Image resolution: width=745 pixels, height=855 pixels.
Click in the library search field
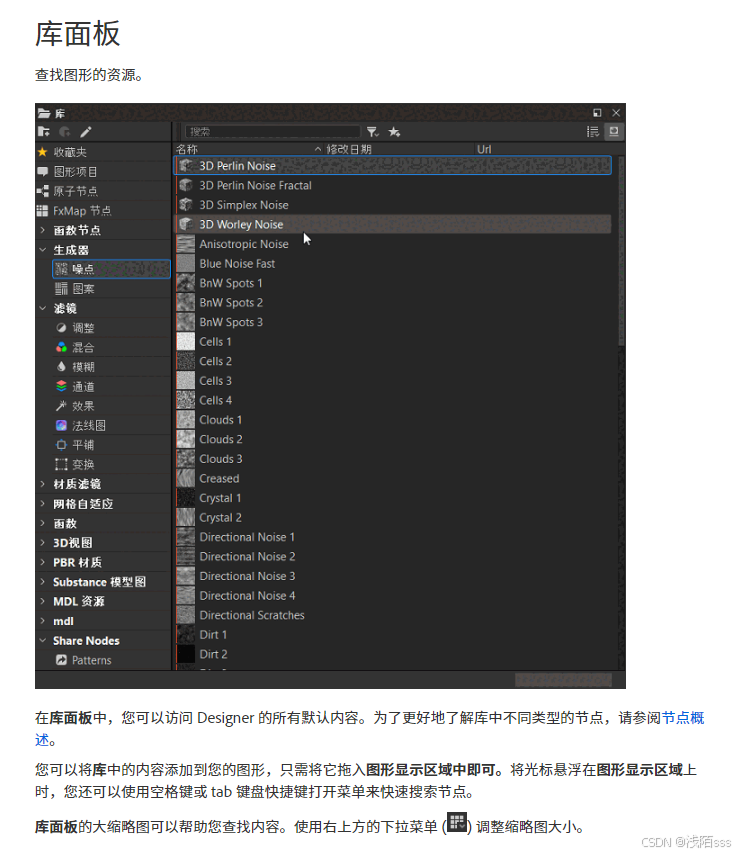coord(273,132)
